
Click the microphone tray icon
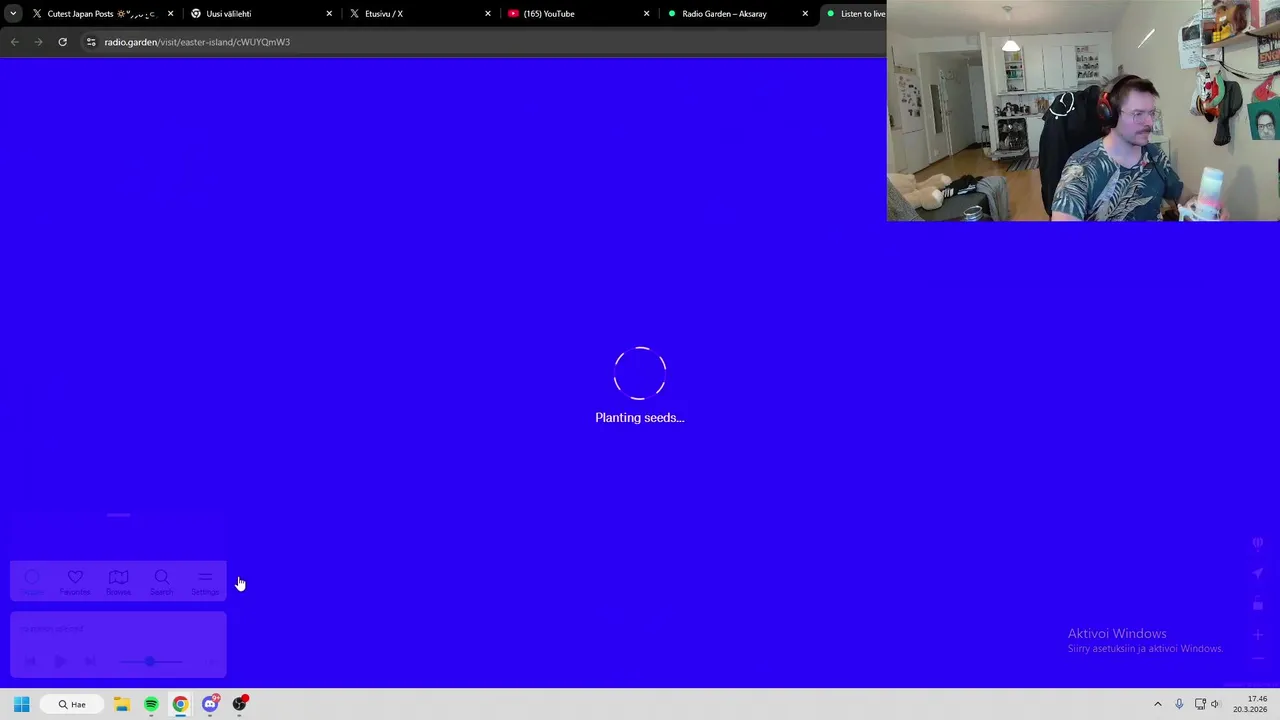pos(1179,704)
